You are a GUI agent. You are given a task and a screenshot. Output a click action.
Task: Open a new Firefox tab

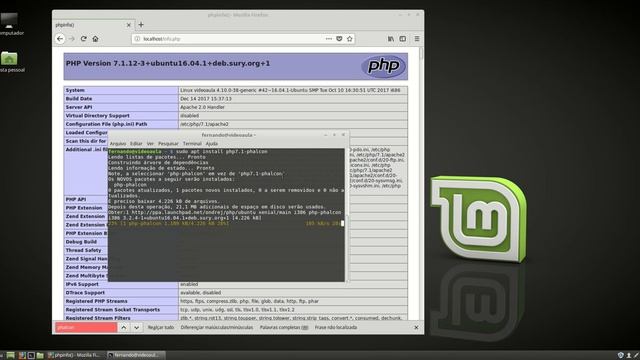pyautogui.click(x=141, y=25)
